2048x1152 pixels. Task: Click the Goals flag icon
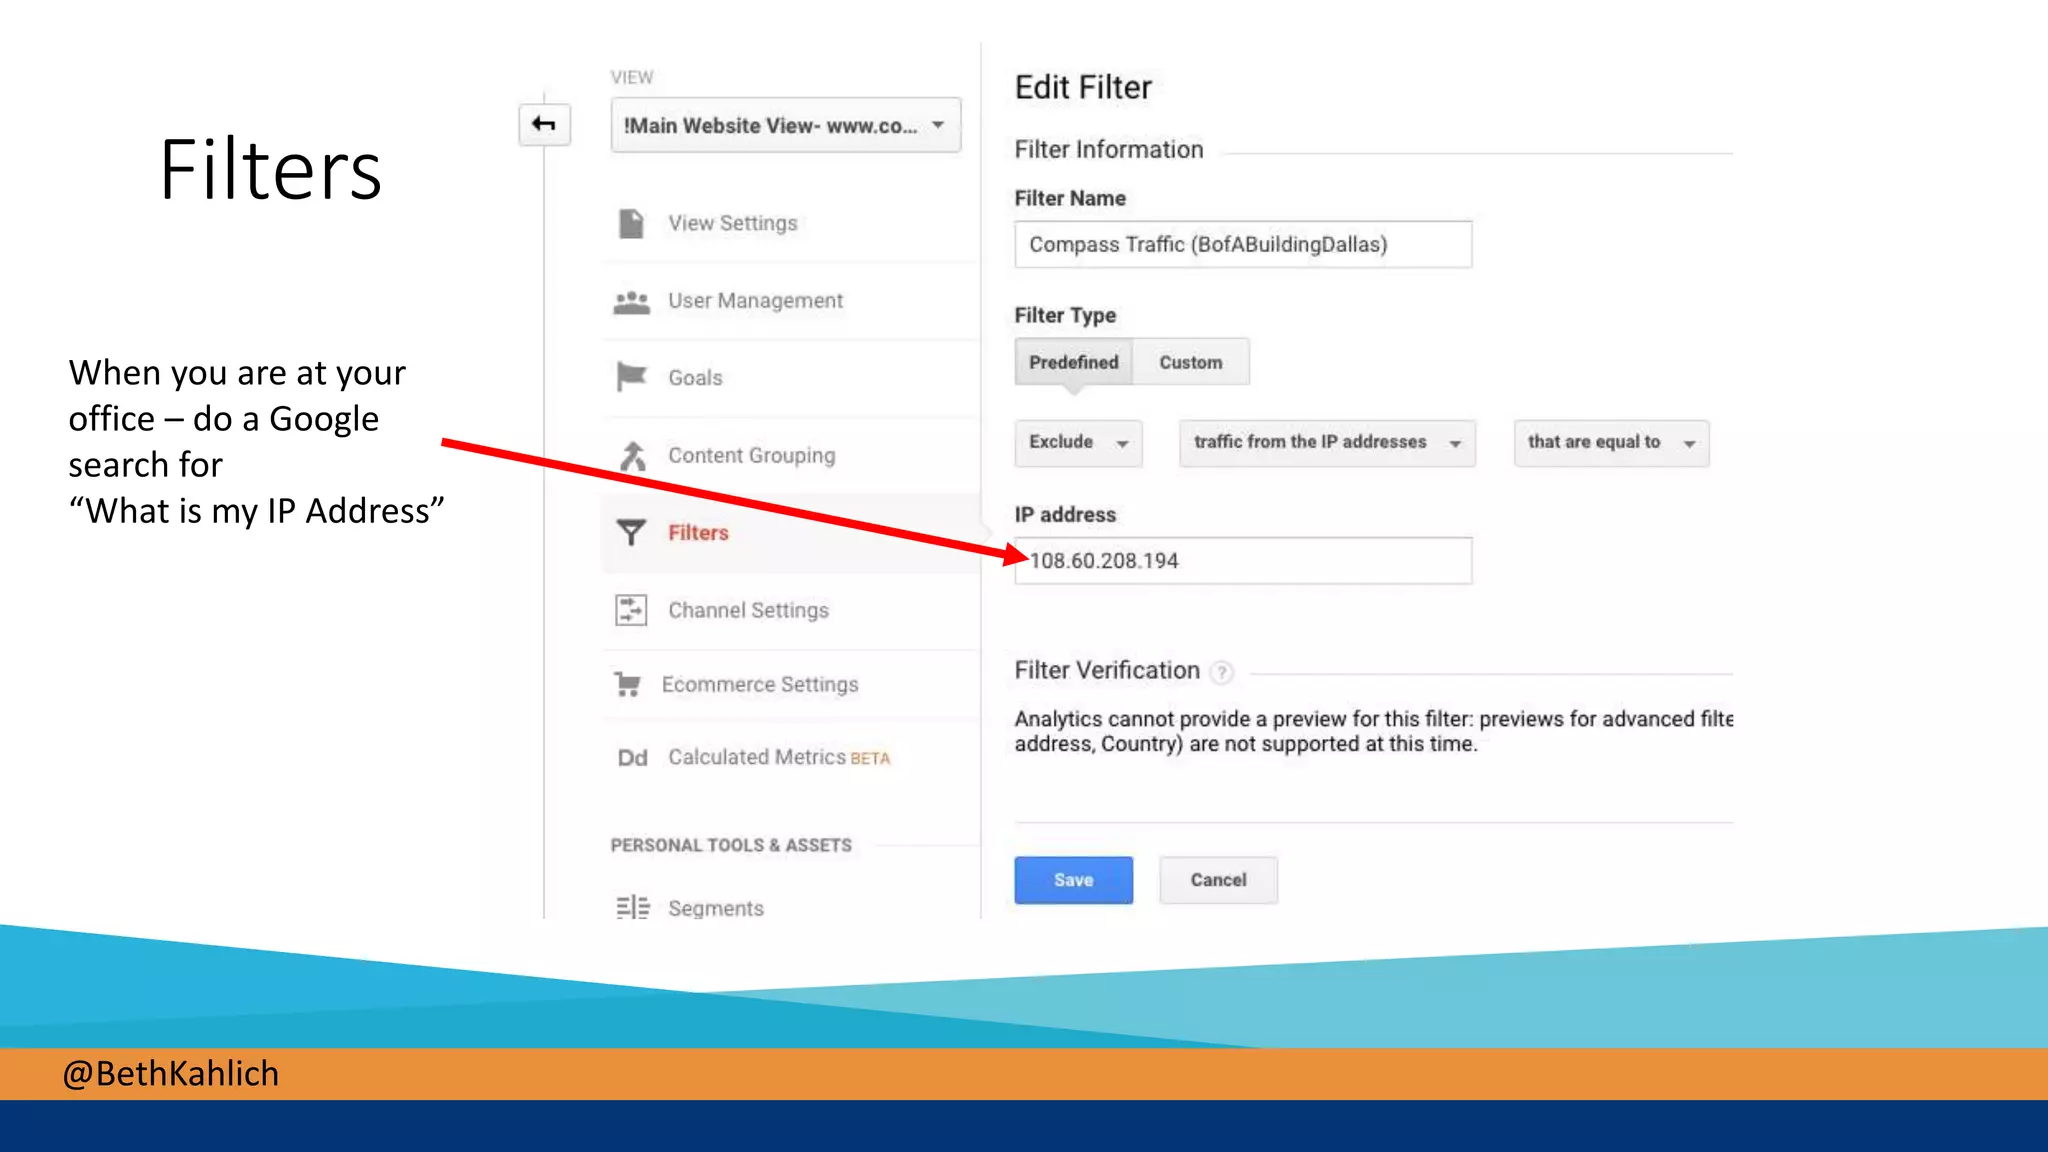coord(631,377)
